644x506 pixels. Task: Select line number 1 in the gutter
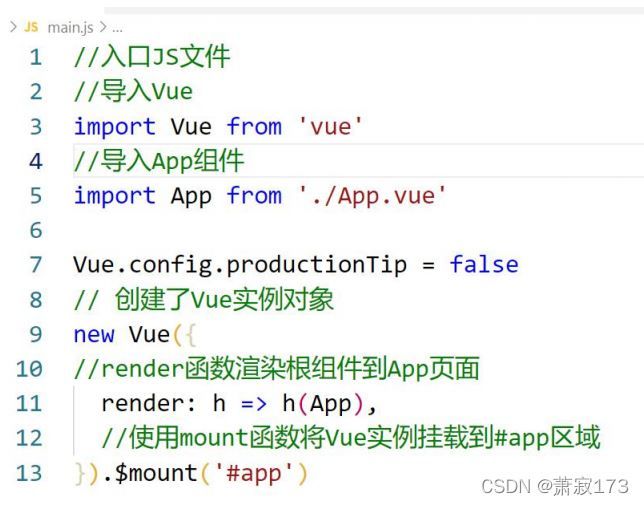pos(36,57)
